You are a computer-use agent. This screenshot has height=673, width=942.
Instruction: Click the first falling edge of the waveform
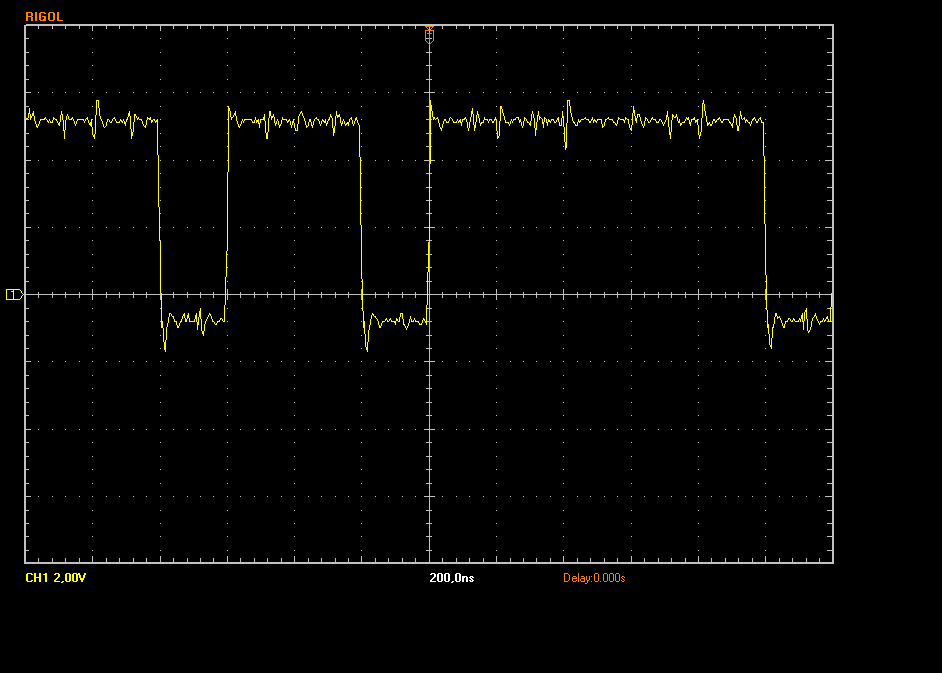159,220
